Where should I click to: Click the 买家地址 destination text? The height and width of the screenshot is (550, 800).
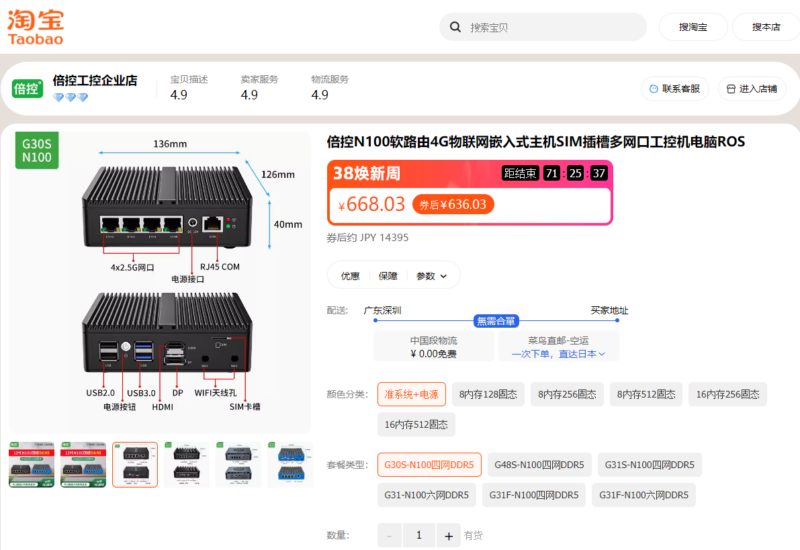point(609,310)
